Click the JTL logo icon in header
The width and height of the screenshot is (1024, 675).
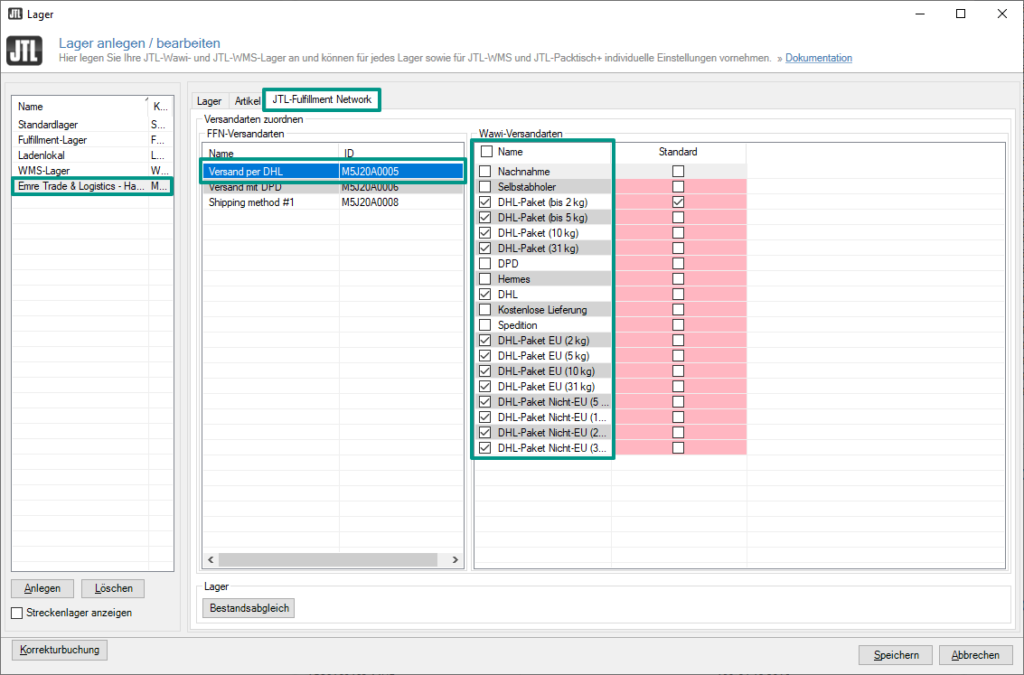tap(24, 51)
